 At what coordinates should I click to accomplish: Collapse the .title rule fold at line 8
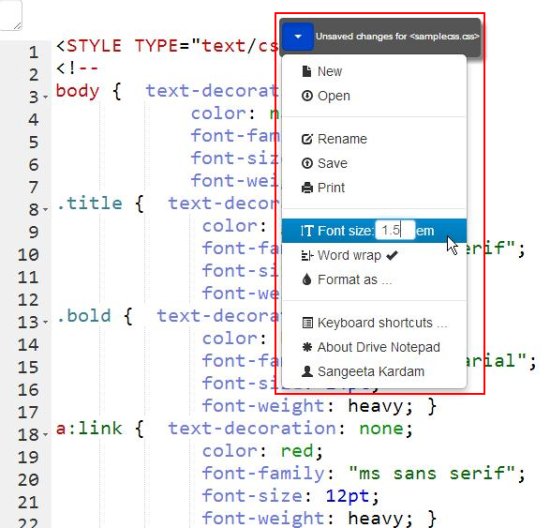pyautogui.click(x=46, y=209)
